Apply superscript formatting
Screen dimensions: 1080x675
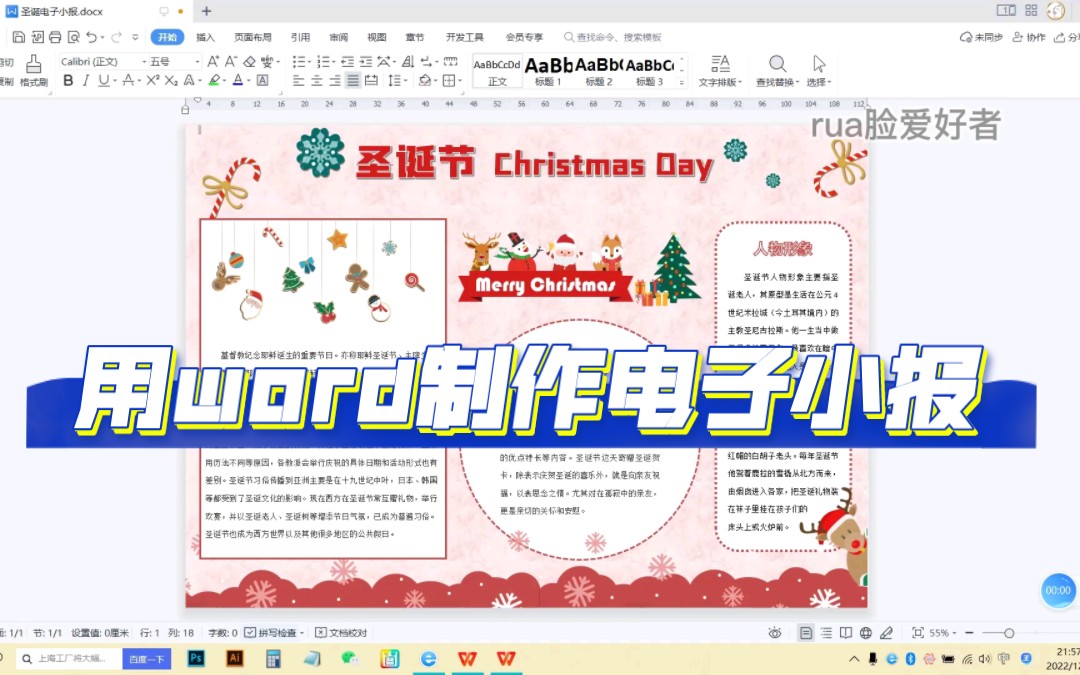151,80
